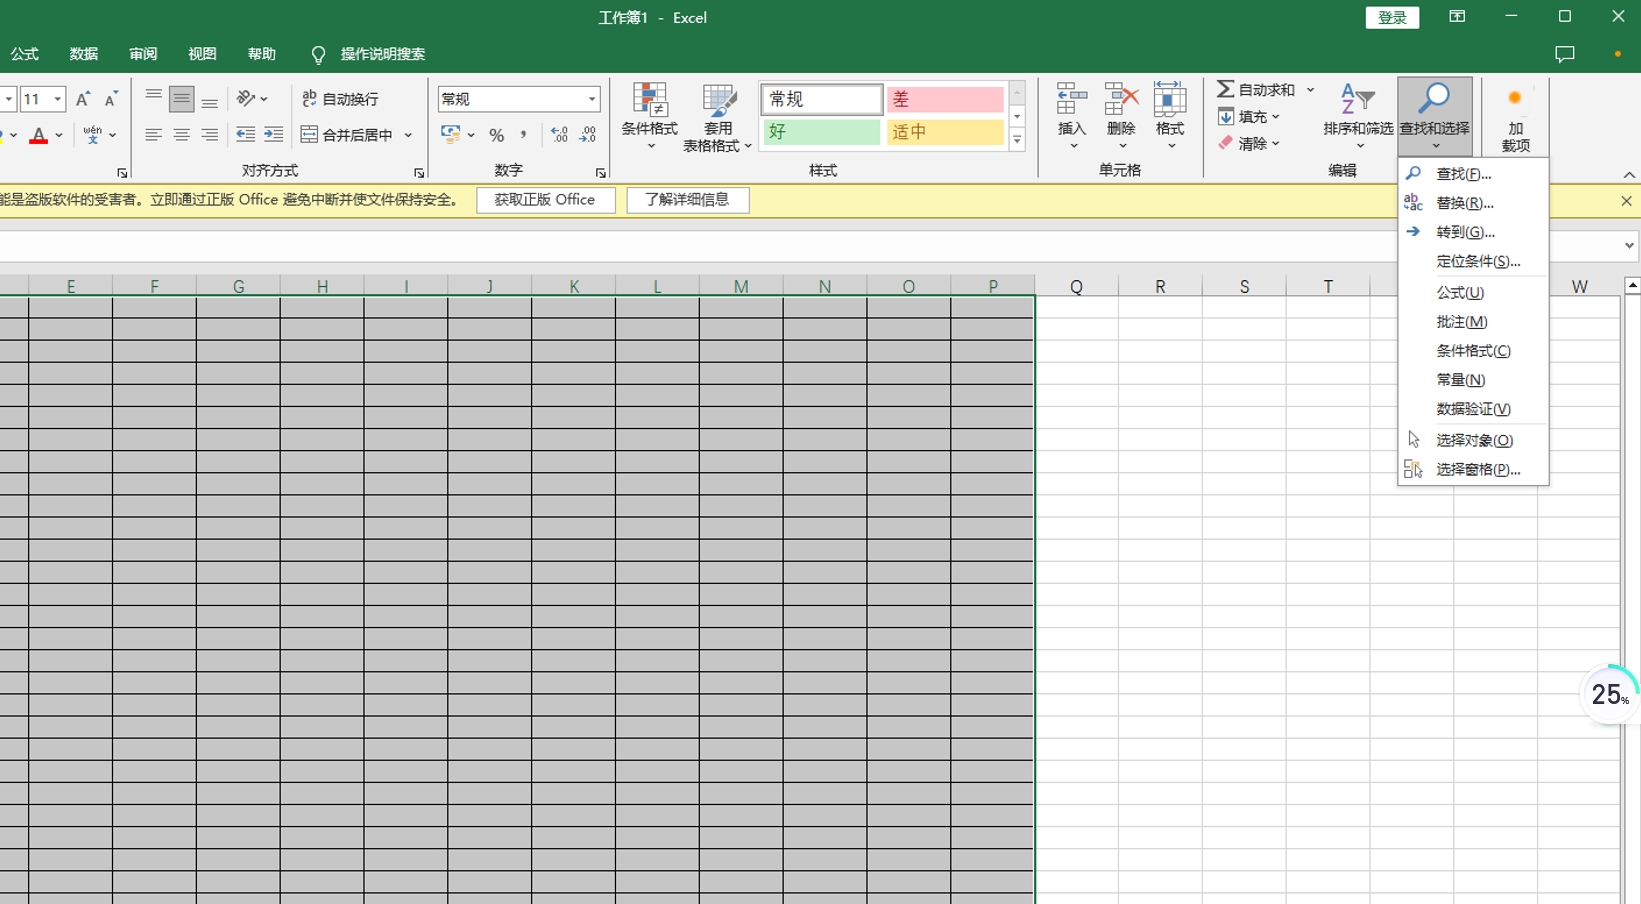Decrease the cell indent

click(x=245, y=135)
